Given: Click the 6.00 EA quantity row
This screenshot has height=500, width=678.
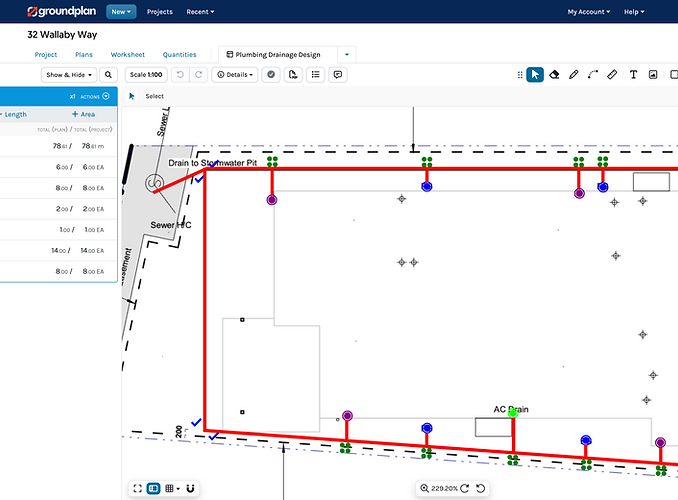Looking at the screenshot, I should 58,167.
